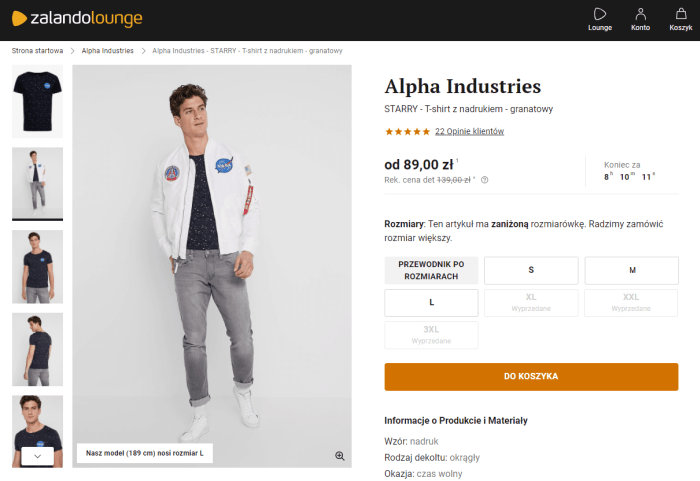Select size S

click(531, 270)
